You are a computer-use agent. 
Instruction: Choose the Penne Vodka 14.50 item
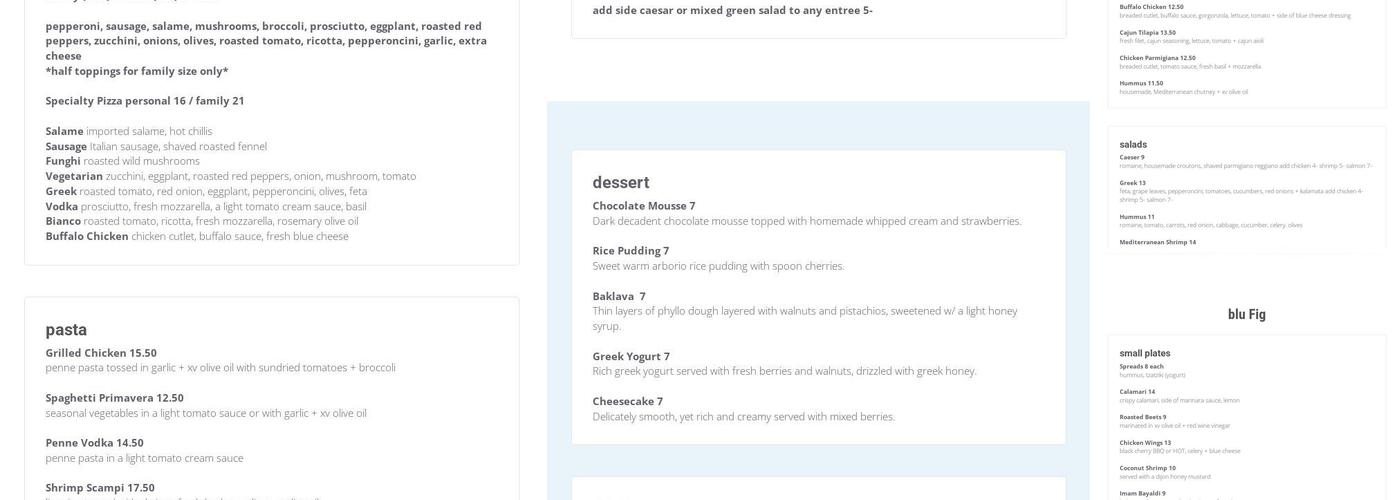pos(94,443)
